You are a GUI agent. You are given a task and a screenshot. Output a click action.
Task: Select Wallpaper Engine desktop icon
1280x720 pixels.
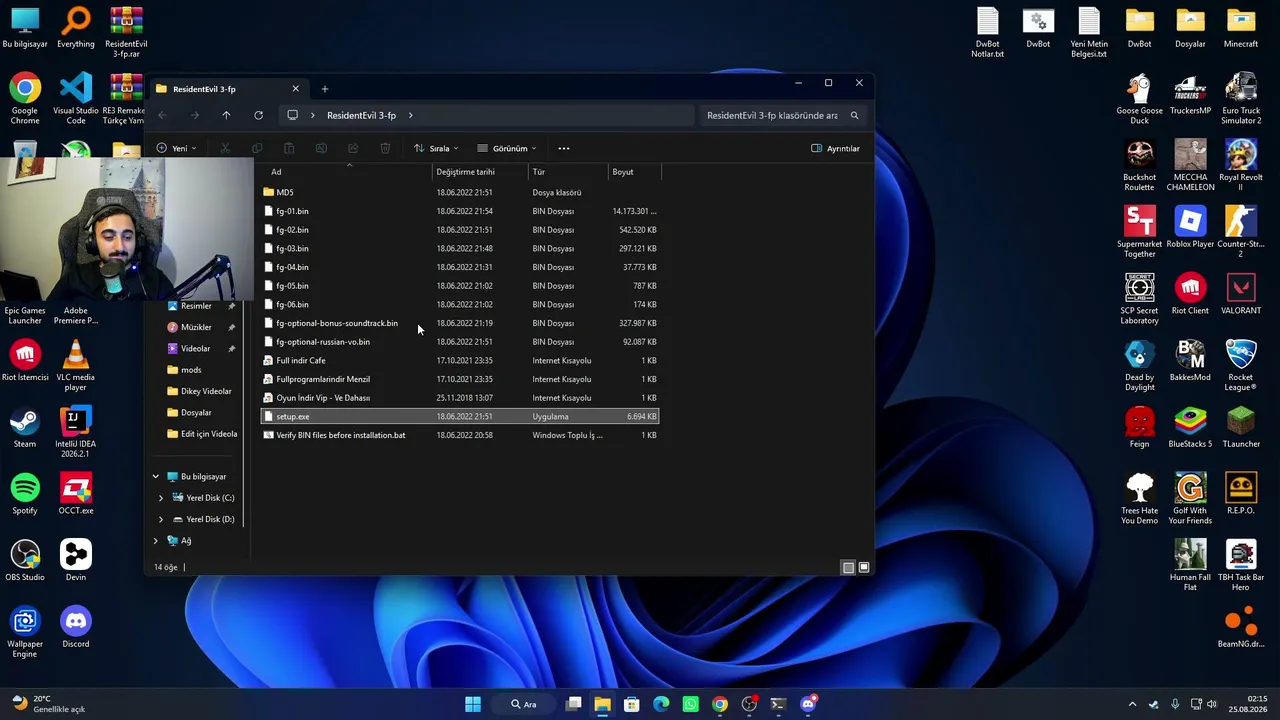point(25,633)
